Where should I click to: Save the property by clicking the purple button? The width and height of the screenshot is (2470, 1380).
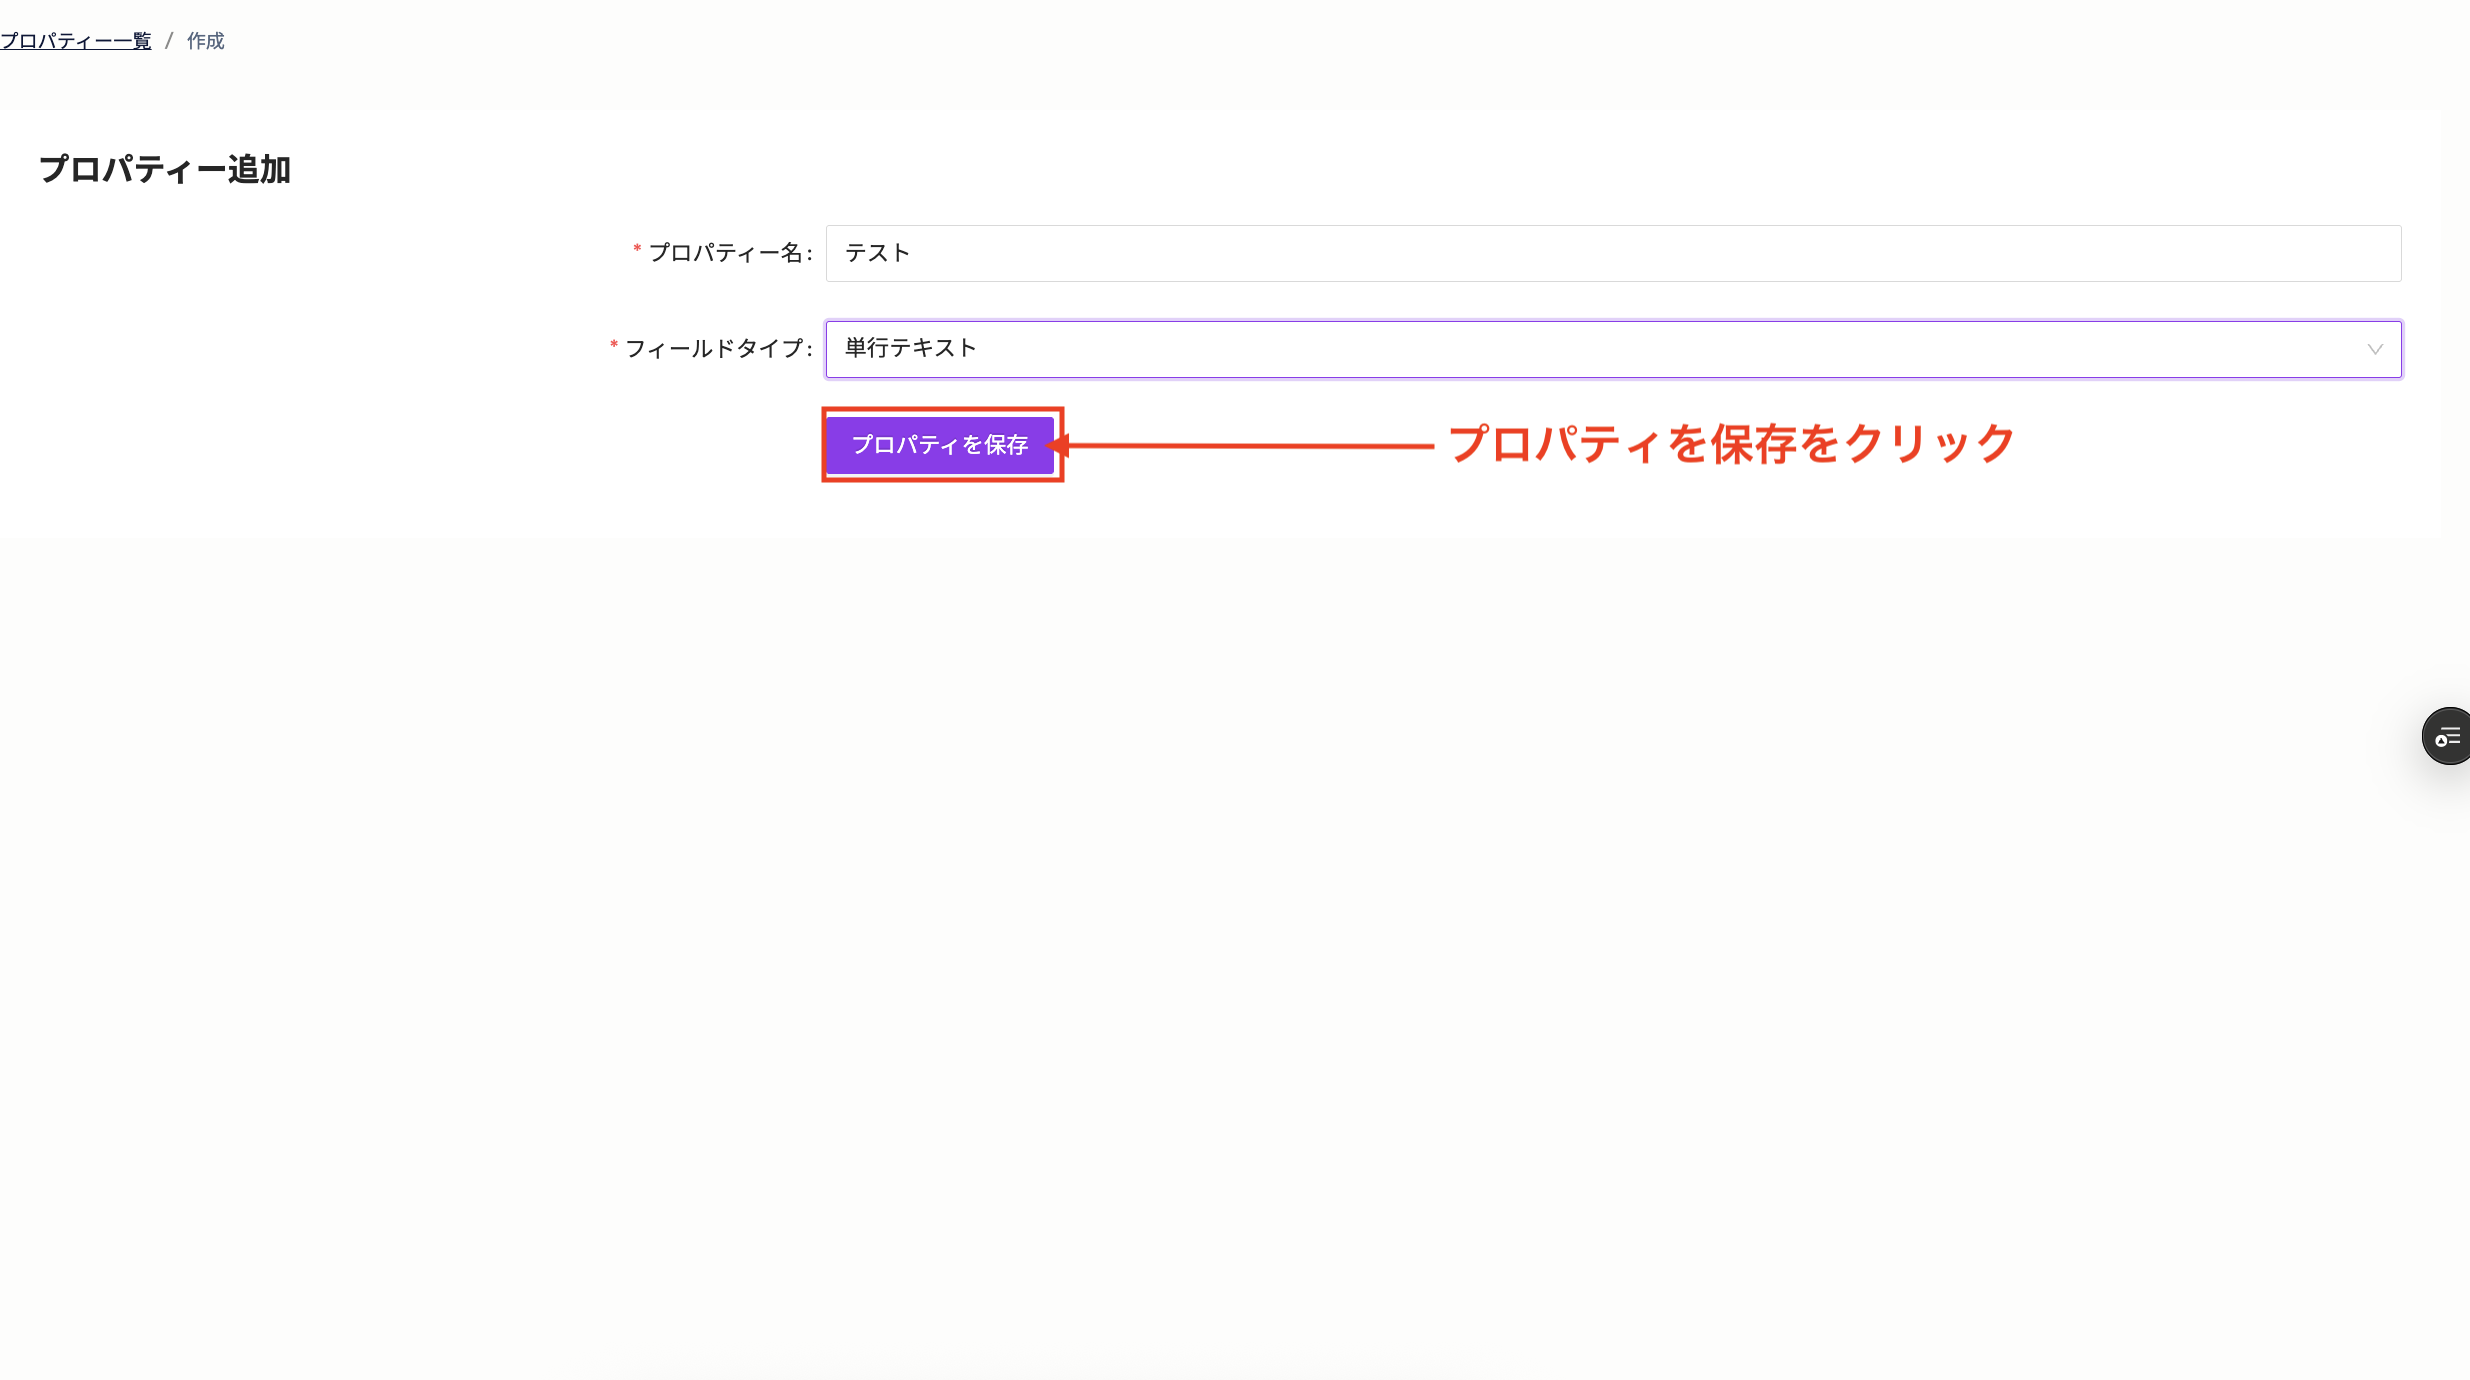point(941,444)
